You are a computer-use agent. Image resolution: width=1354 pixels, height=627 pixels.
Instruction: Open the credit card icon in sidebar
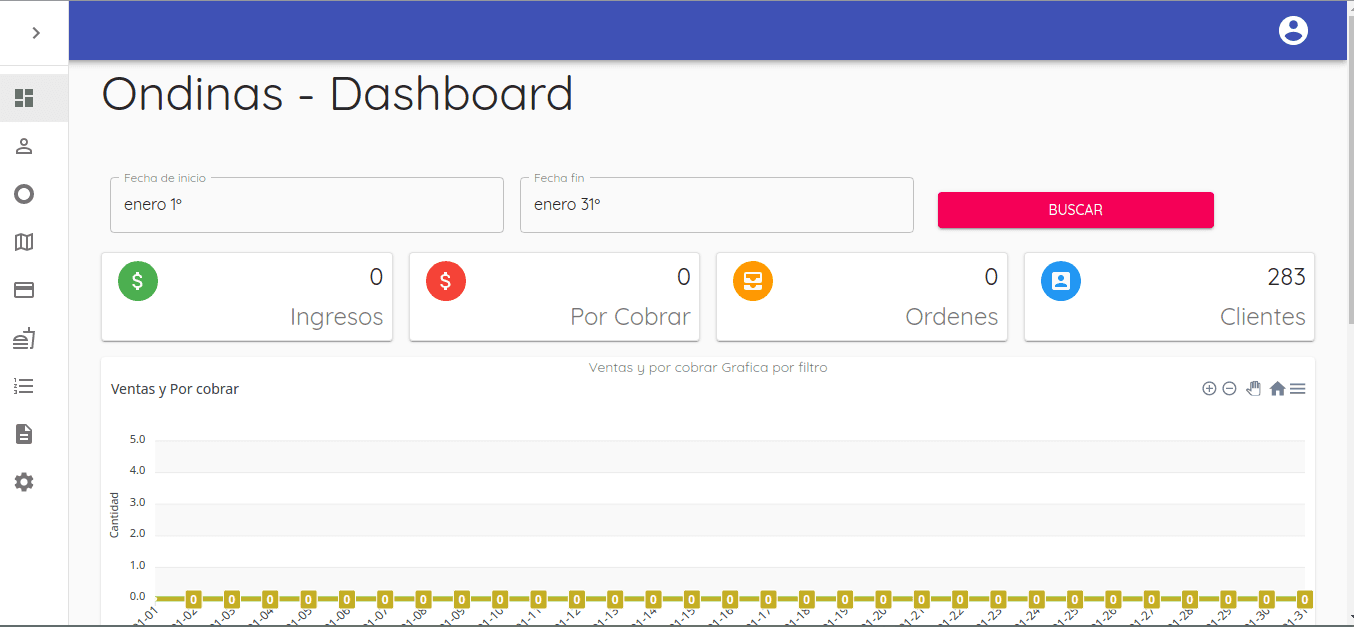[x=24, y=290]
